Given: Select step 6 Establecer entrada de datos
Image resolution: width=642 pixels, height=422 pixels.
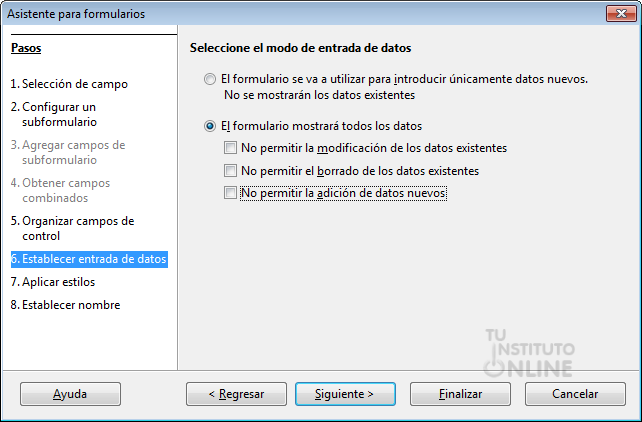Looking at the screenshot, I should pyautogui.click(x=88, y=259).
